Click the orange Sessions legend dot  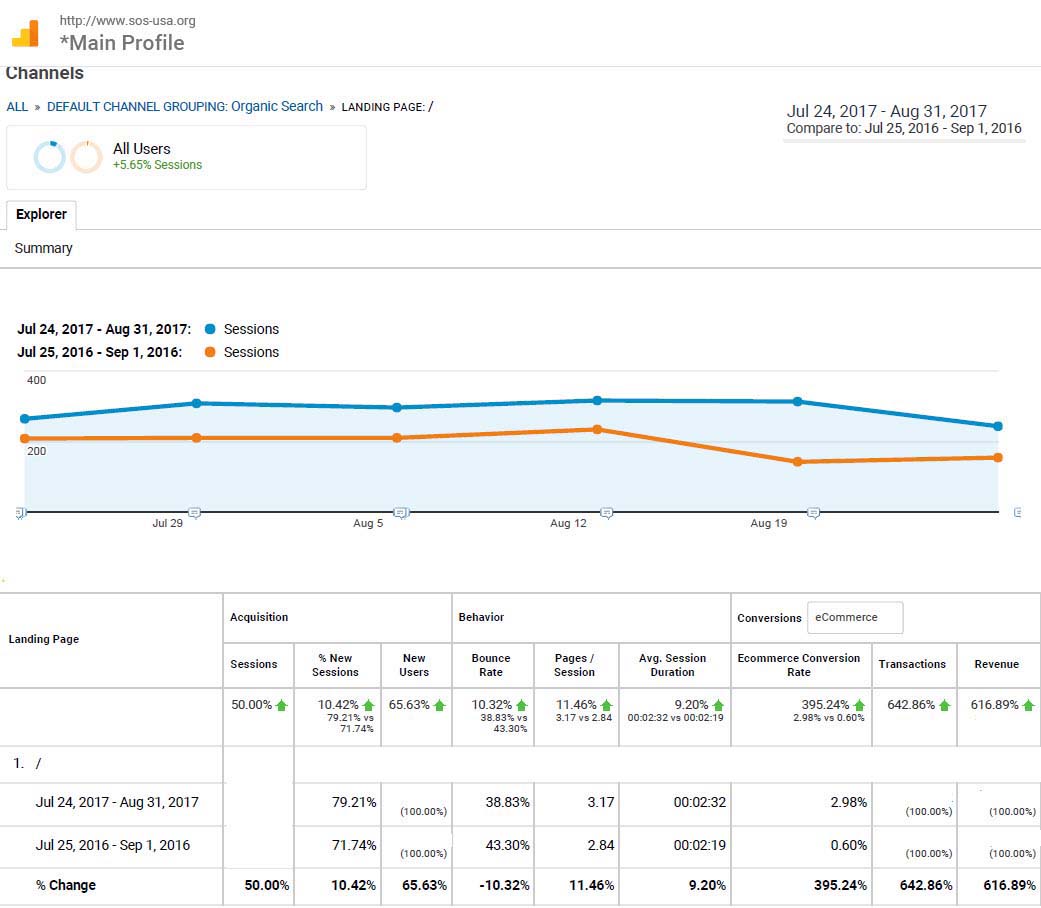pos(210,352)
